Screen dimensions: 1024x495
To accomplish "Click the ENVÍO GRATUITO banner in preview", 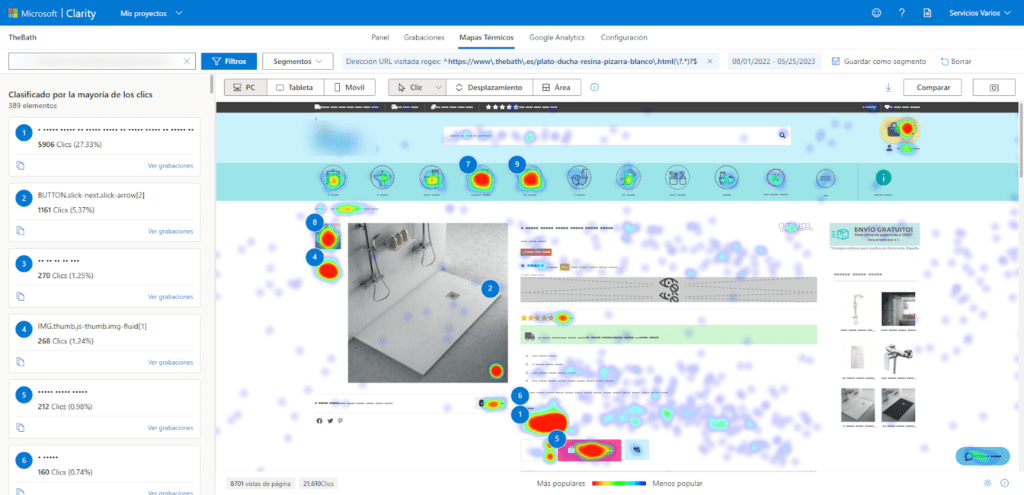I will coord(874,233).
